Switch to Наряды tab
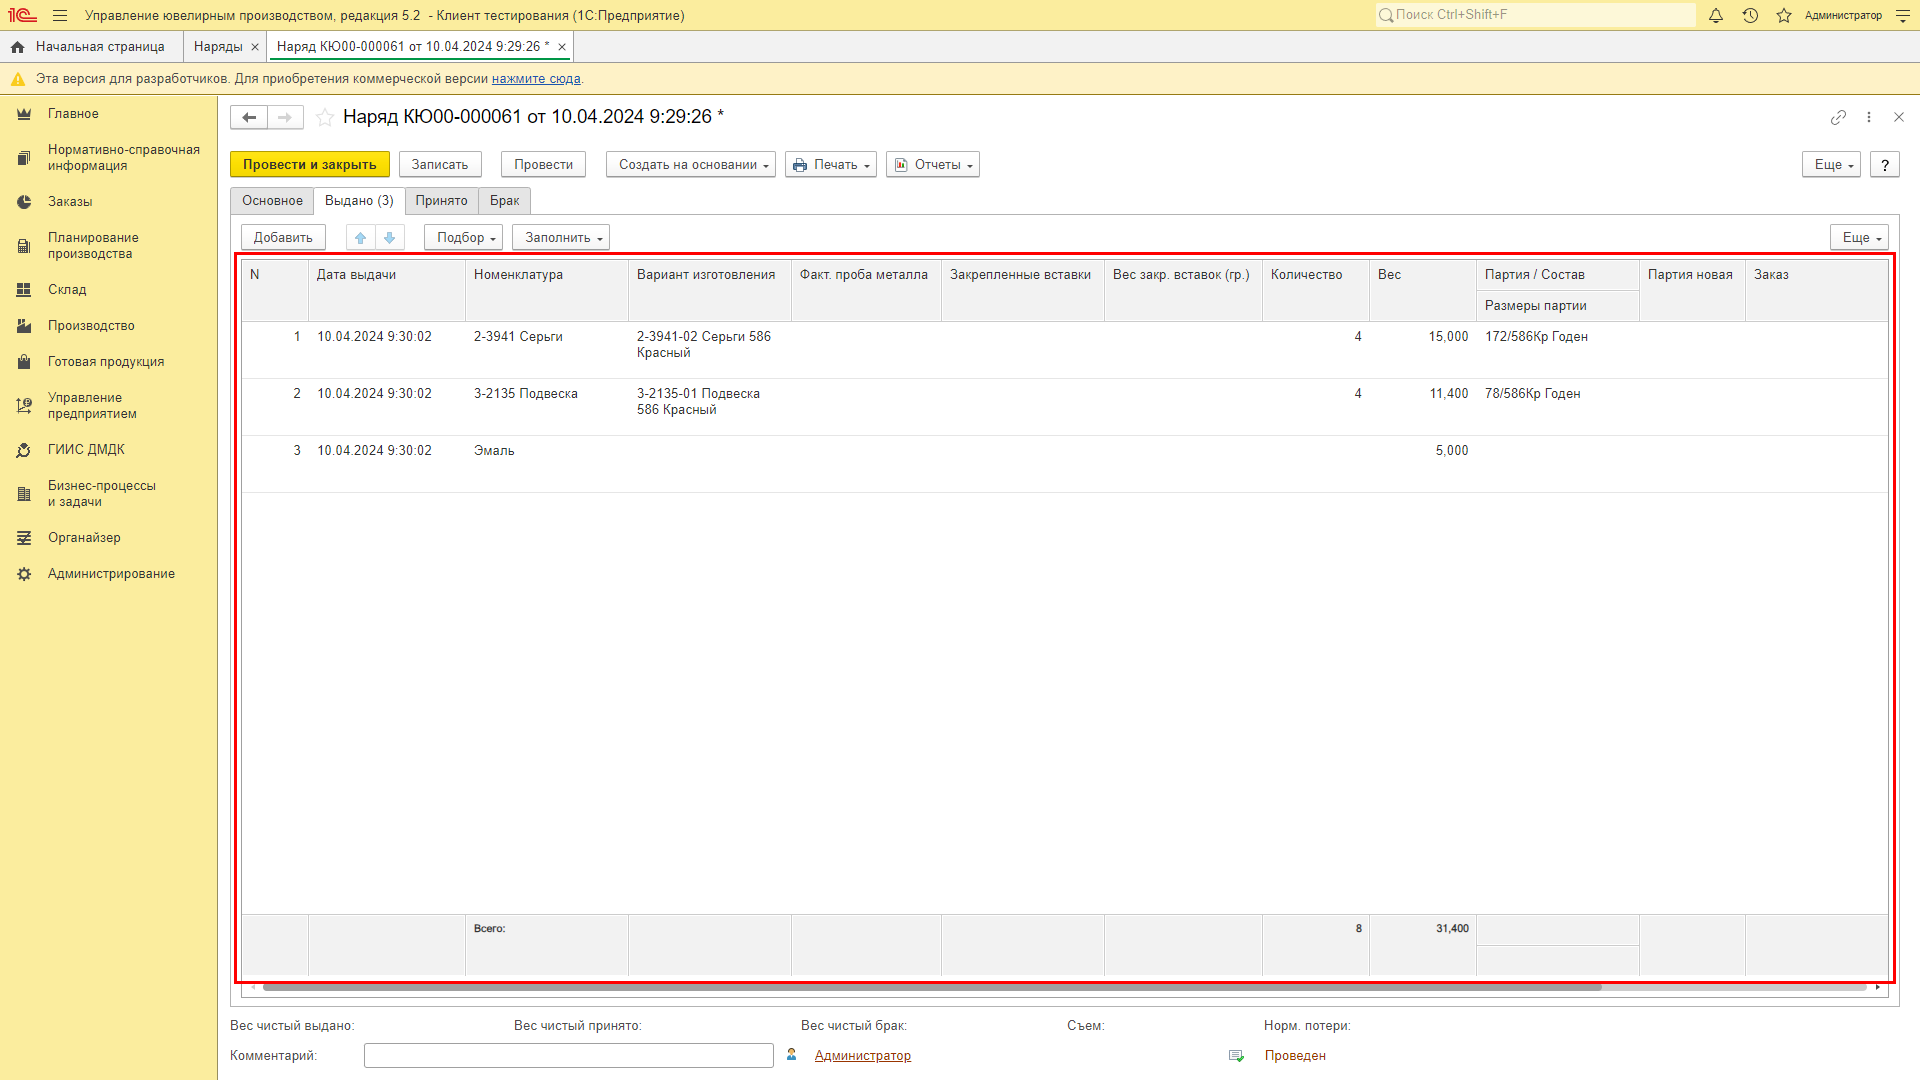 [218, 47]
